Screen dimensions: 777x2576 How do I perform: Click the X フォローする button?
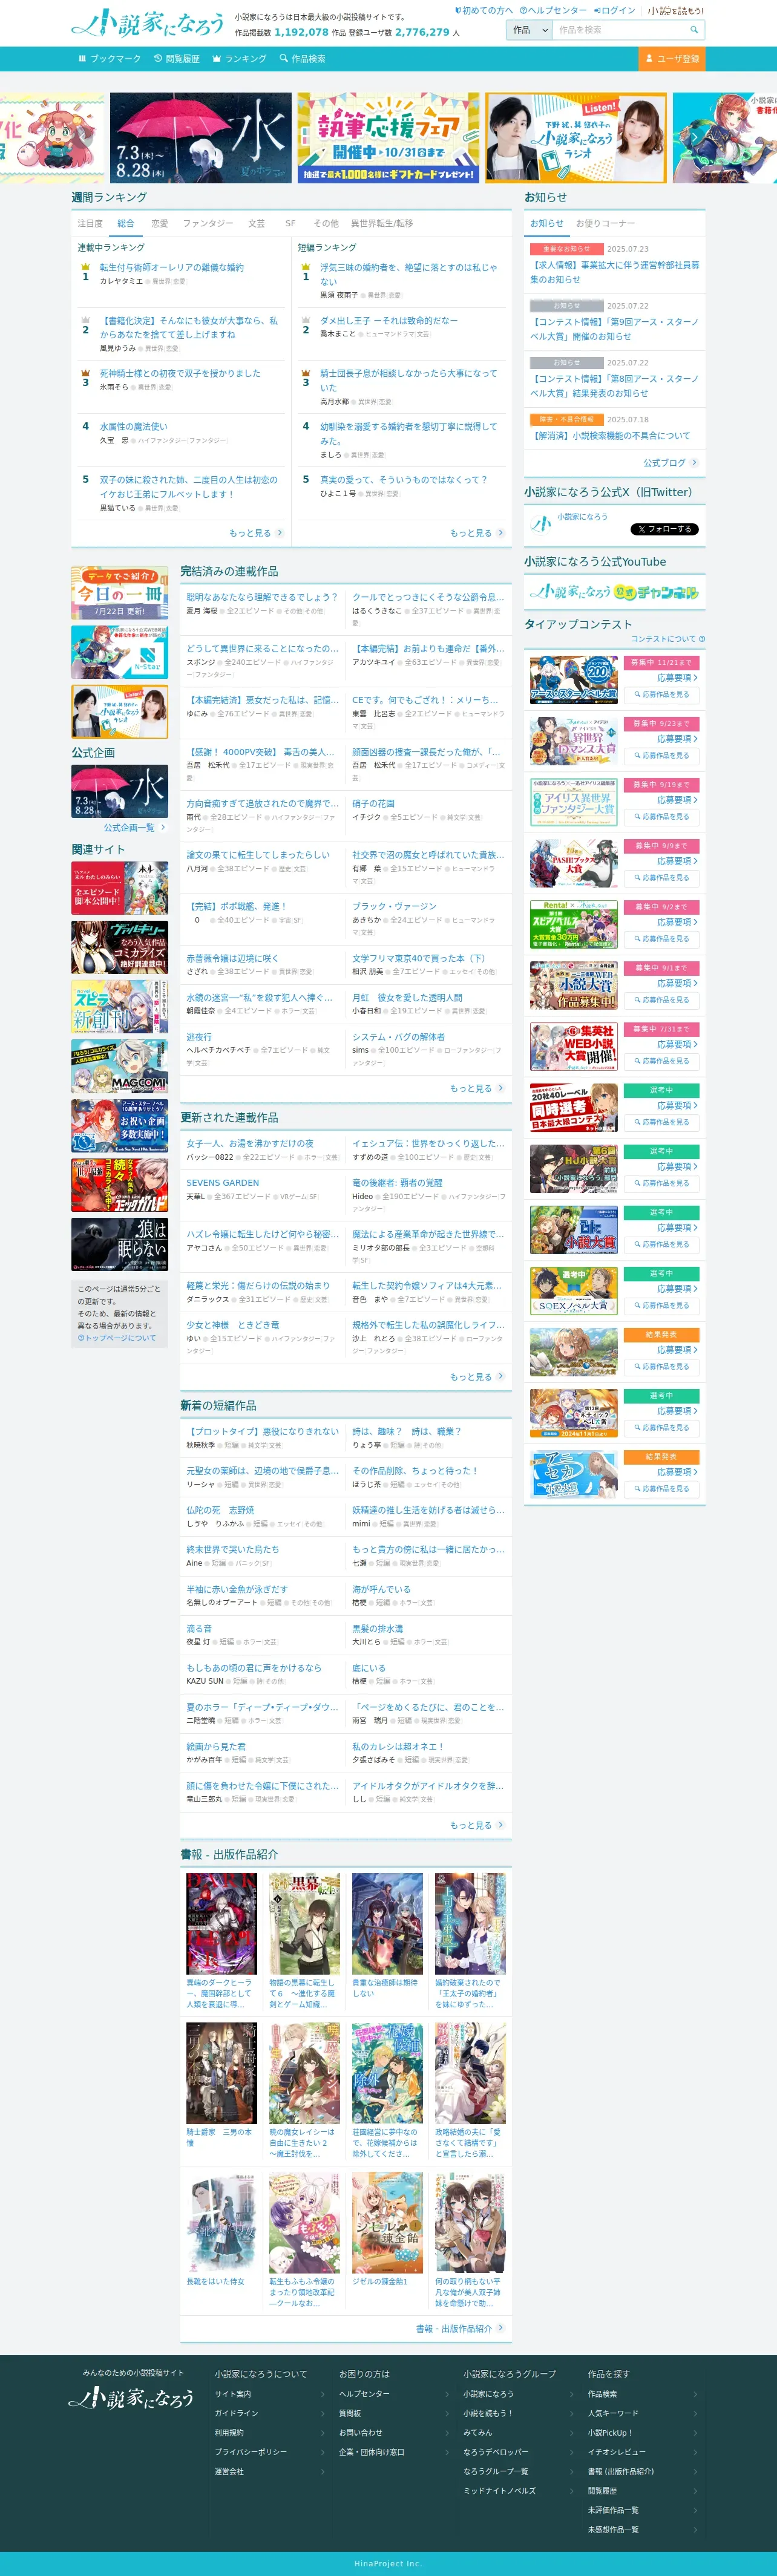664,529
